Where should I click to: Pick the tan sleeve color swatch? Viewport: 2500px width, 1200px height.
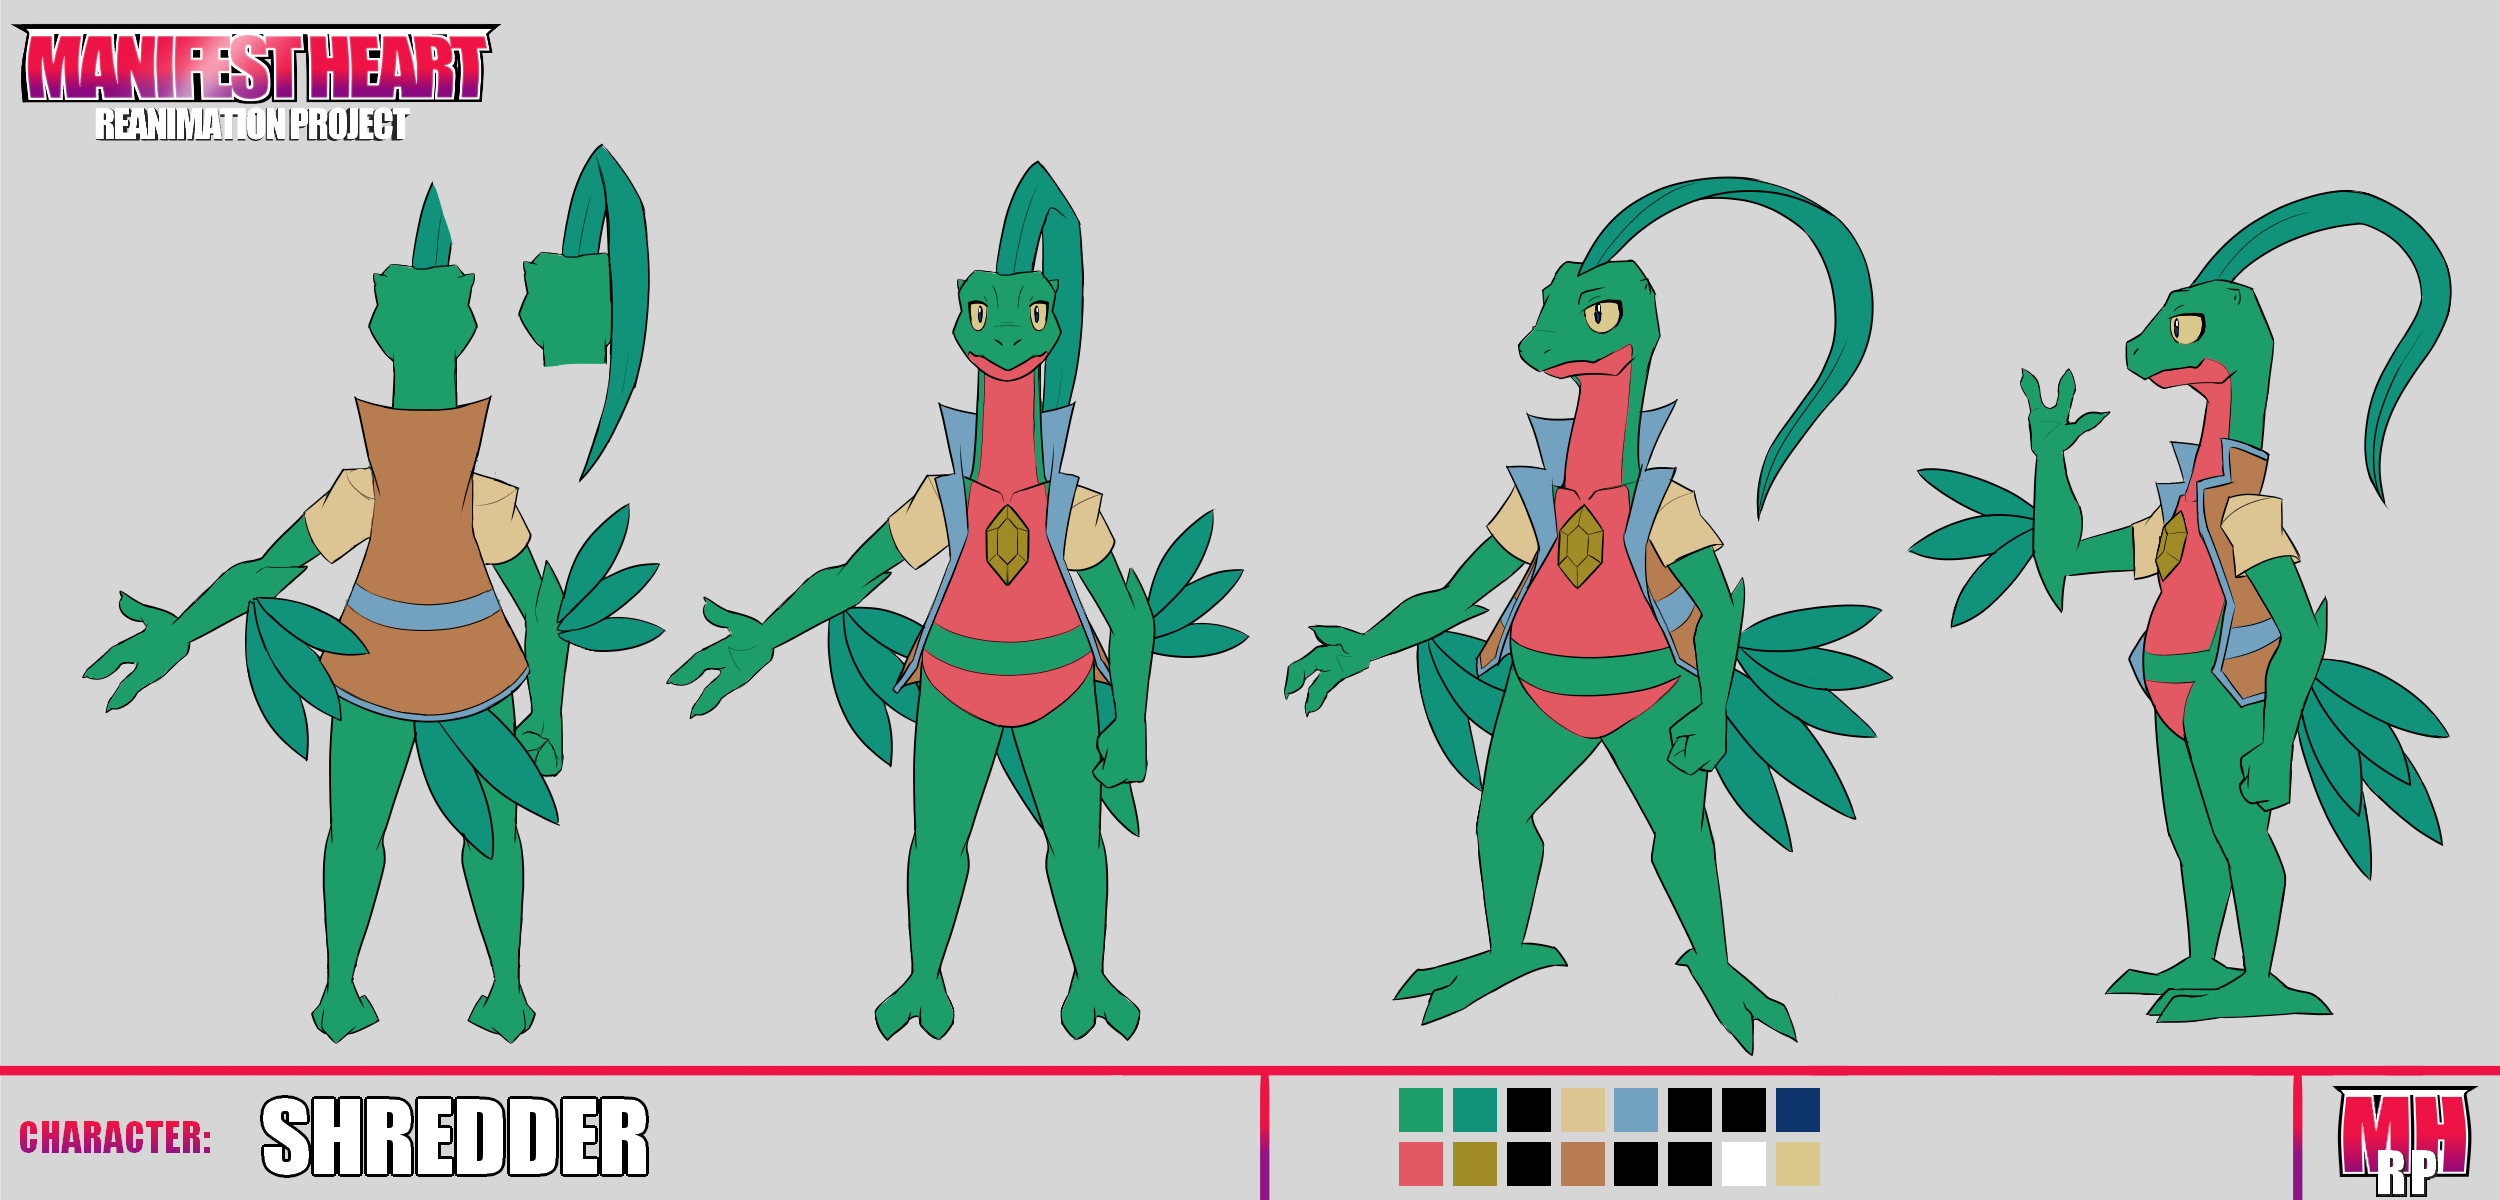(x=1583, y=1110)
